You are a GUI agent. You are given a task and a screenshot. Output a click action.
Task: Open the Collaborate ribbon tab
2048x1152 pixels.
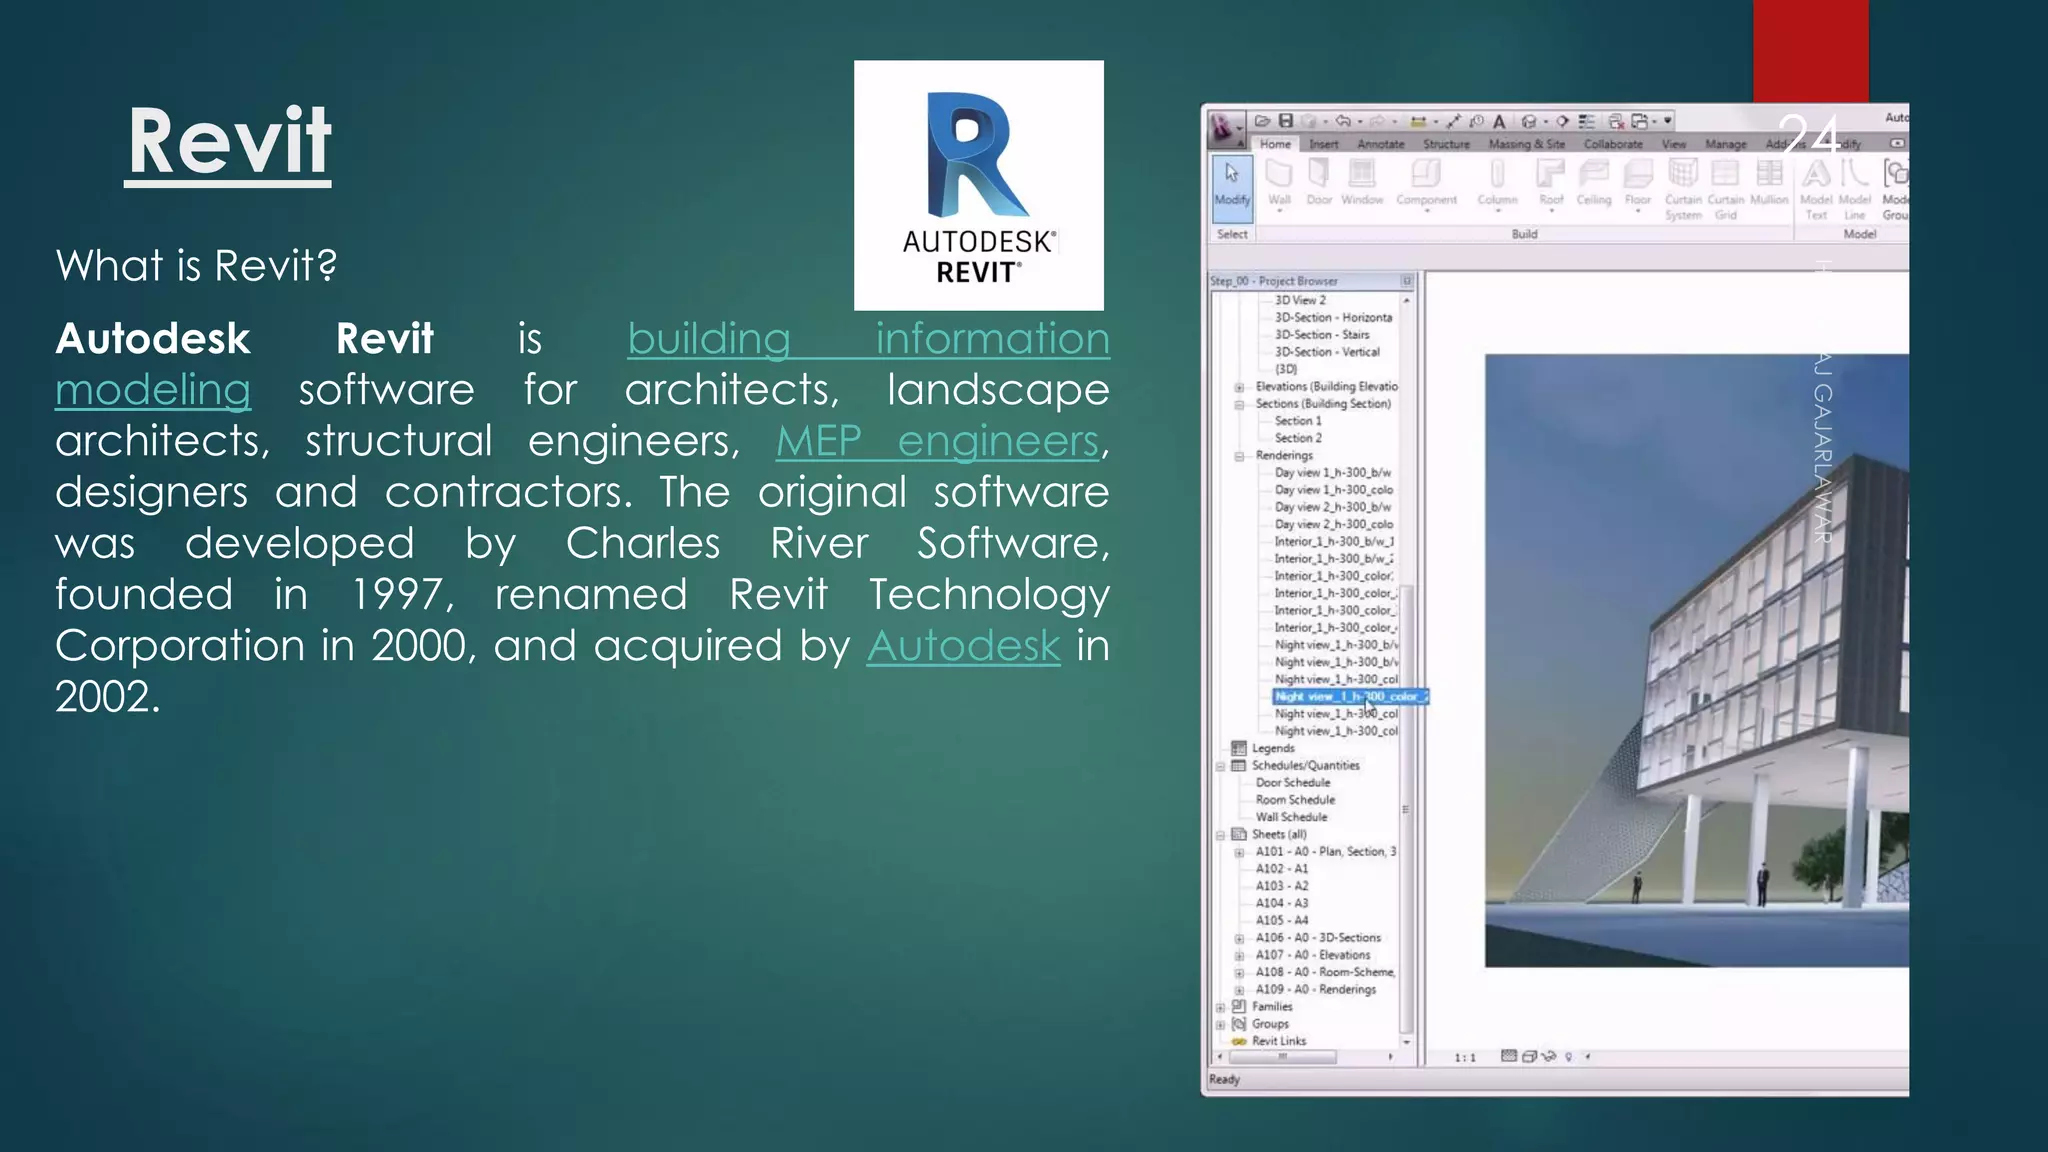tap(1613, 144)
